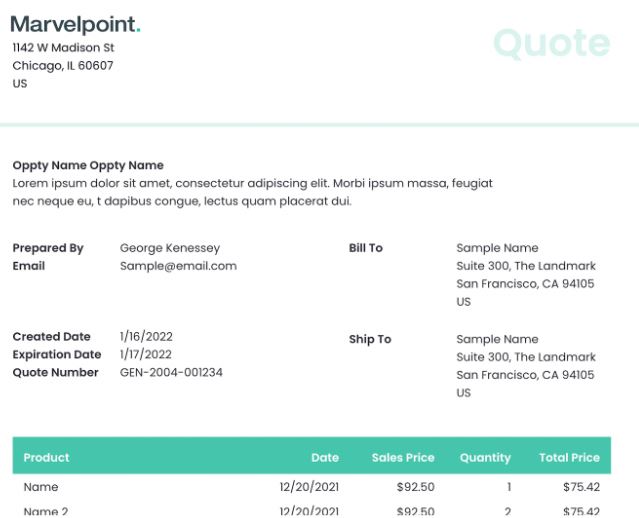Click Ship To San Francisco, CA 94105 line
The image size is (639, 518).
(x=525, y=375)
